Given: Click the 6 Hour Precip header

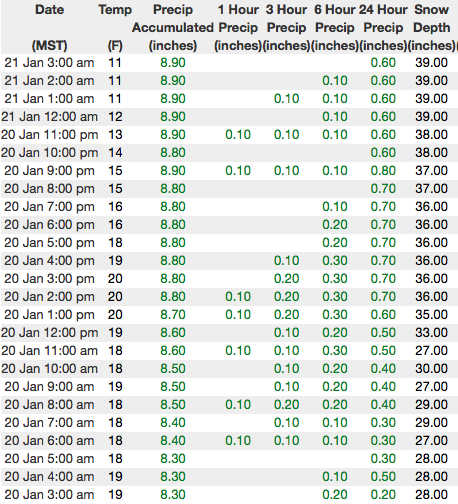Looking at the screenshot, I should tap(335, 27).
